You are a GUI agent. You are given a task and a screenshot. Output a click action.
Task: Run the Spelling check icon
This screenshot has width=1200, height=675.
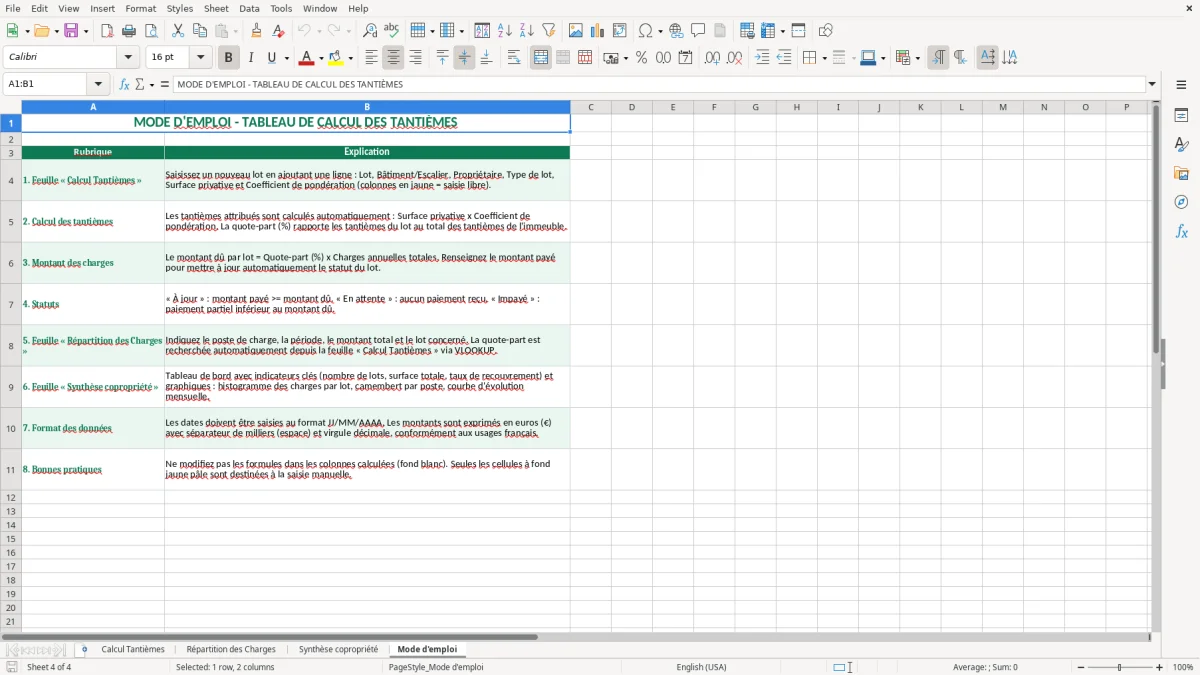point(391,31)
